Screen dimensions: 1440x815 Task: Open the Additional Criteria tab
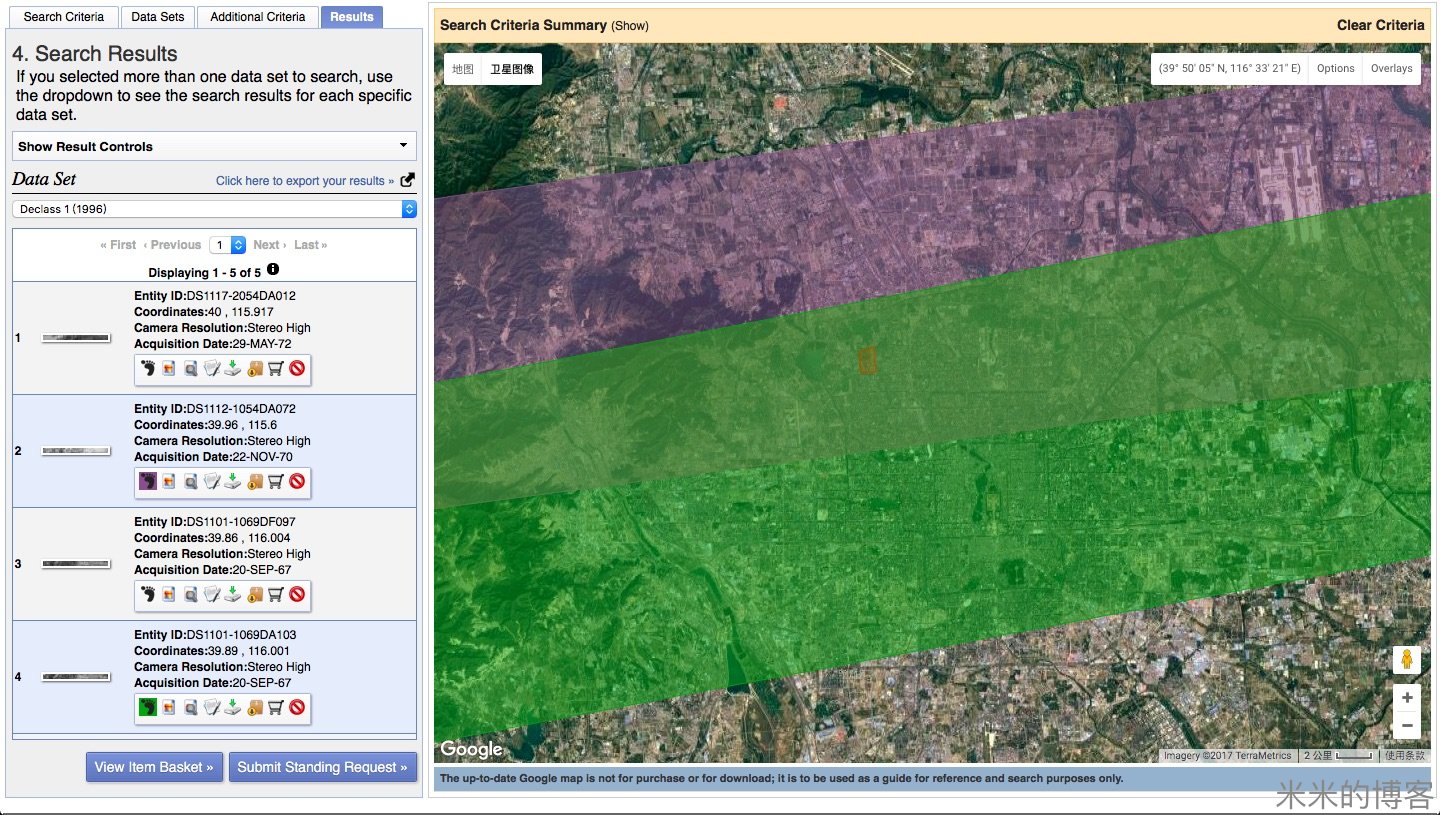[257, 17]
